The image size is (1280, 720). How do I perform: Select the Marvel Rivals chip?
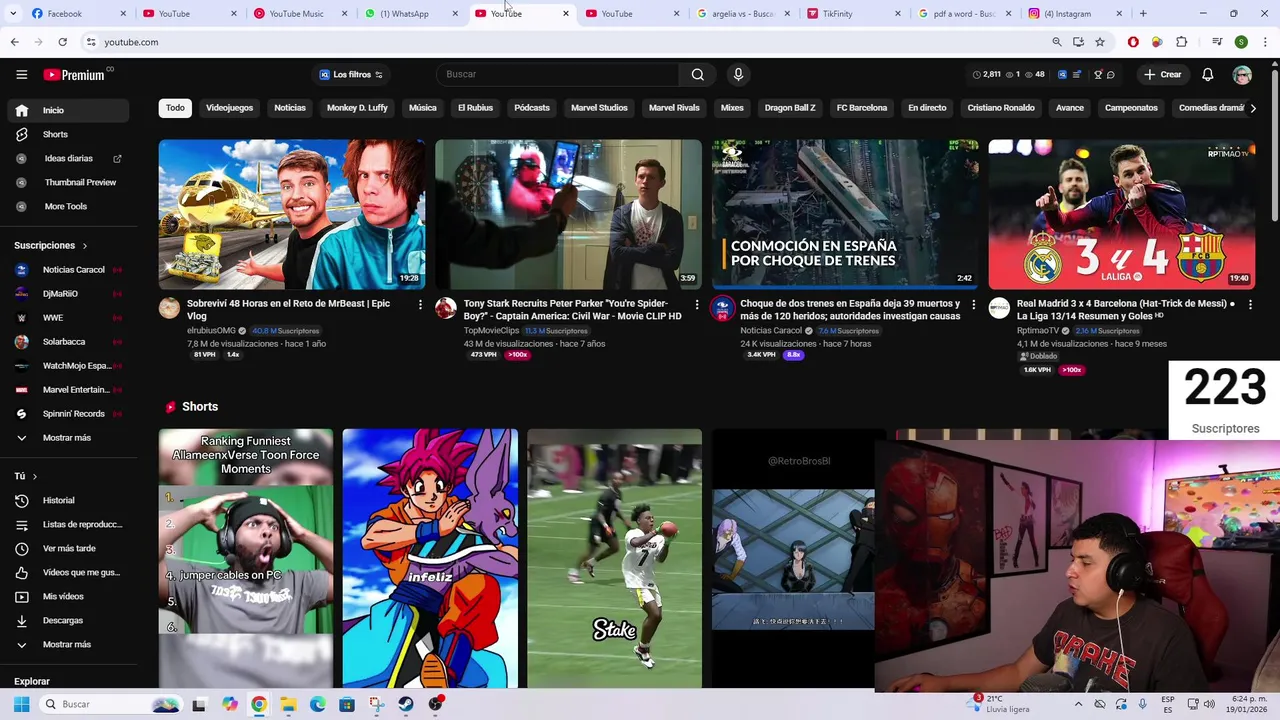point(674,108)
